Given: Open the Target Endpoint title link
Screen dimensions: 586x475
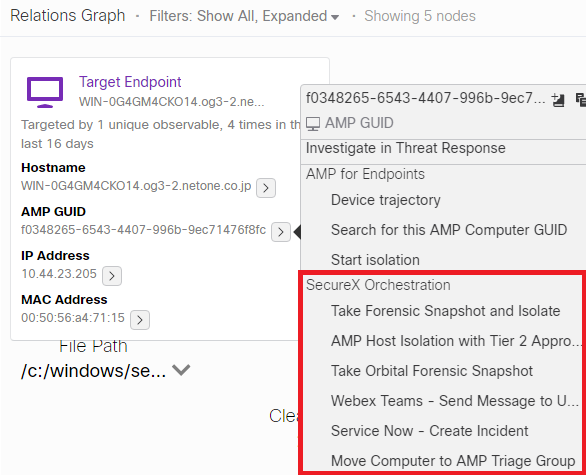Looking at the screenshot, I should [130, 82].
